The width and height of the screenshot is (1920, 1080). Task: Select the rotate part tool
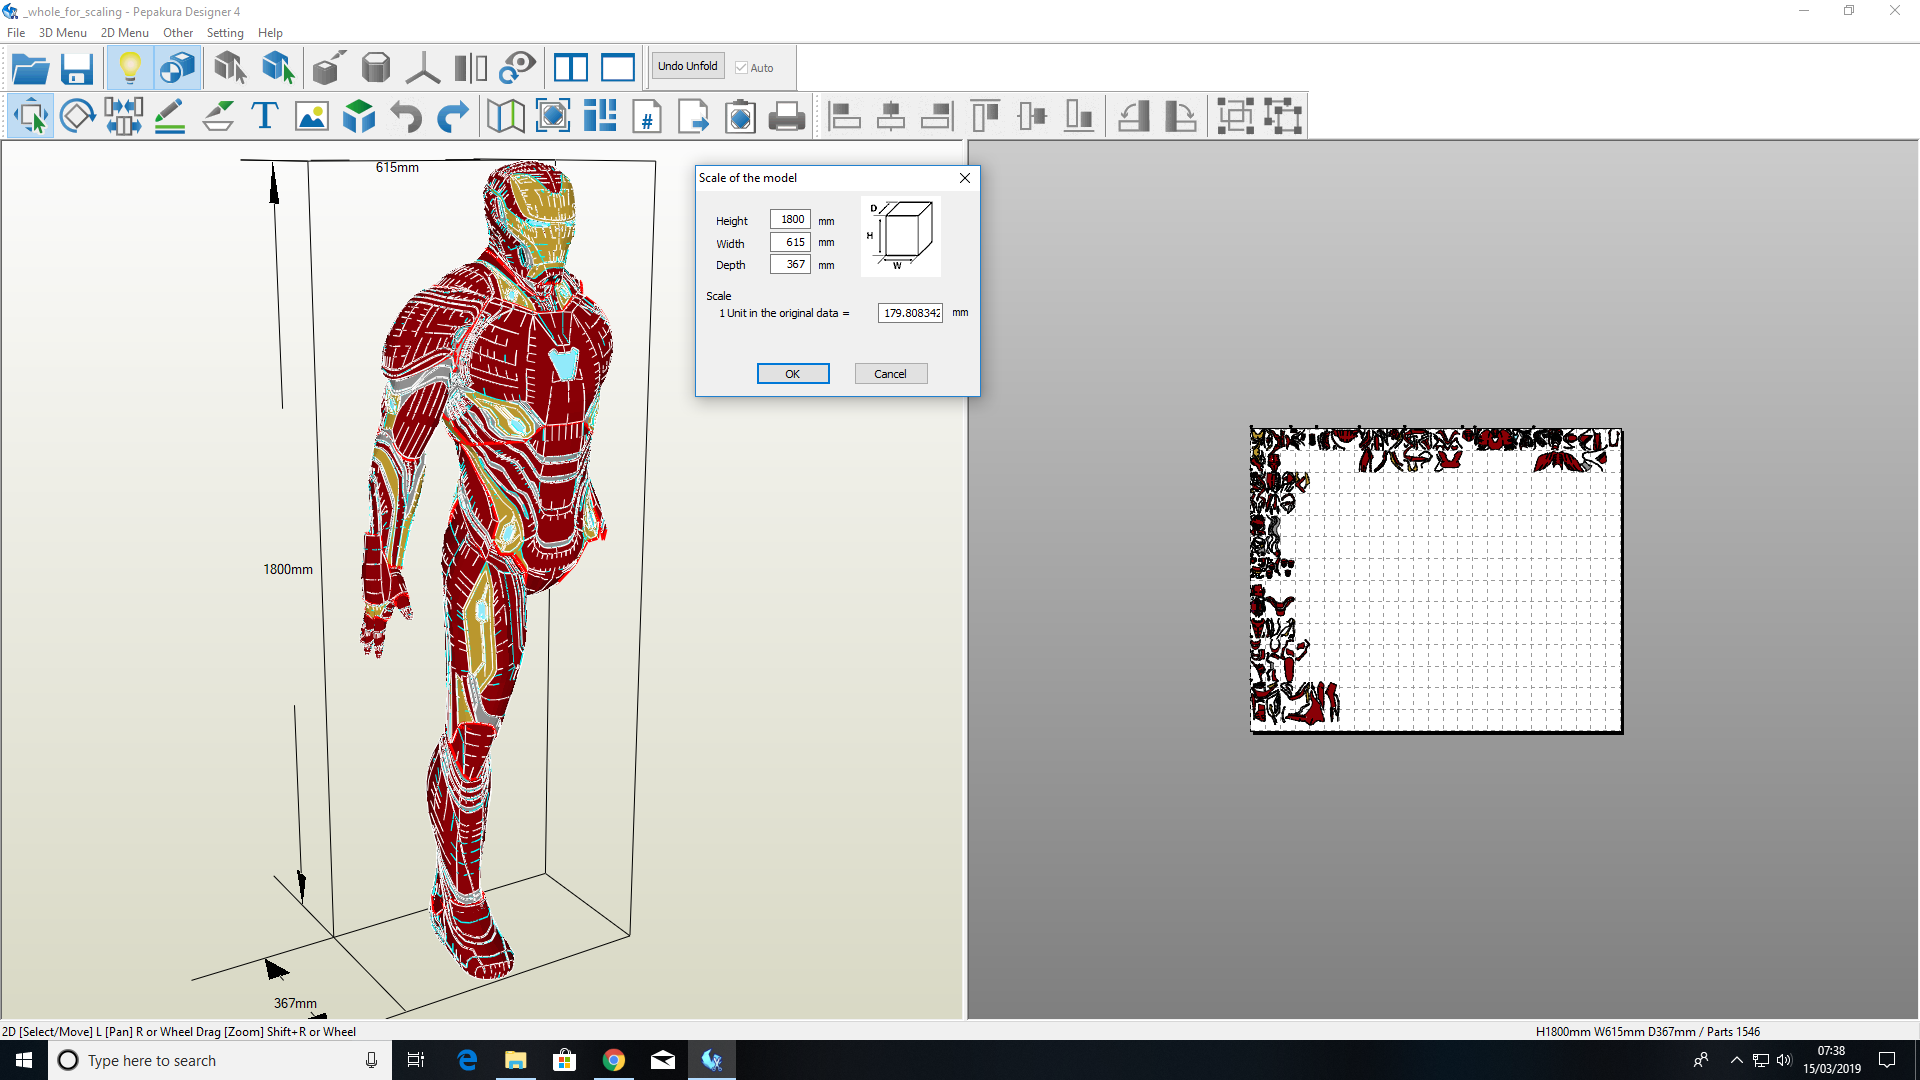coord(77,116)
